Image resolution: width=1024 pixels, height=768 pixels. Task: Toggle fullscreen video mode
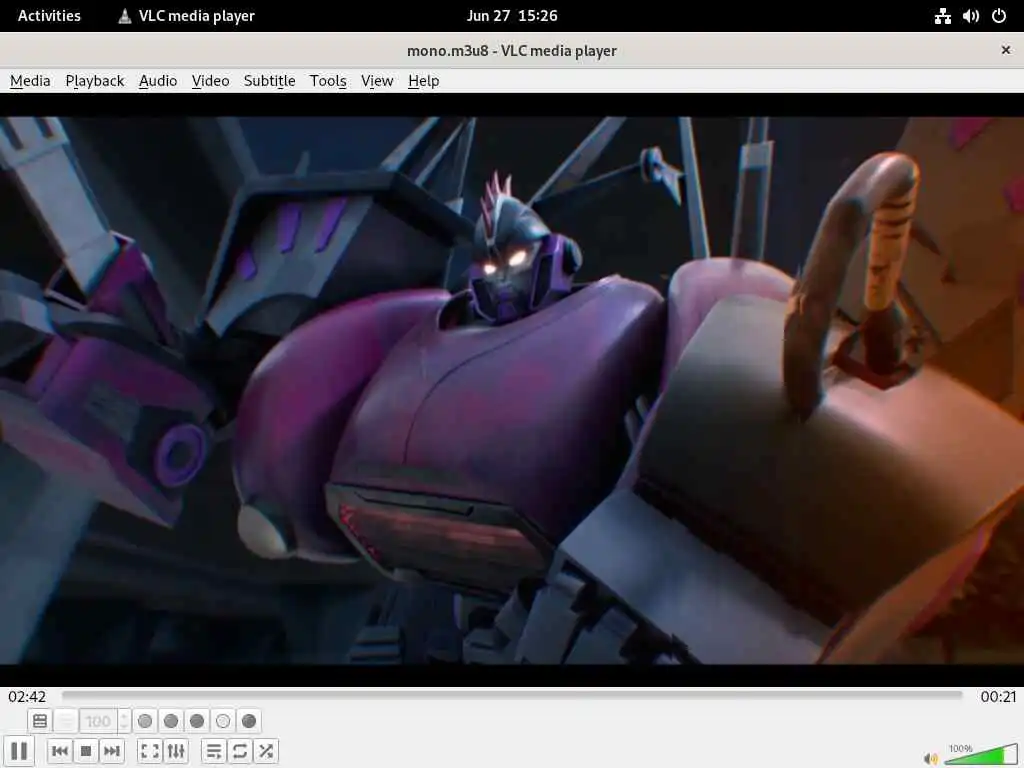click(150, 751)
